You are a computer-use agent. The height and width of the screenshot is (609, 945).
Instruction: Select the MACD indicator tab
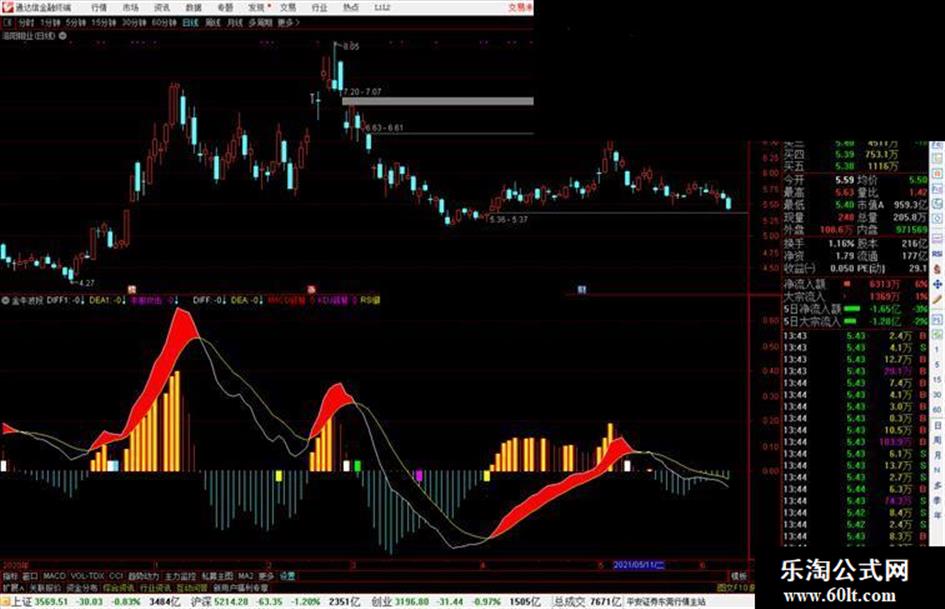[x=54, y=576]
